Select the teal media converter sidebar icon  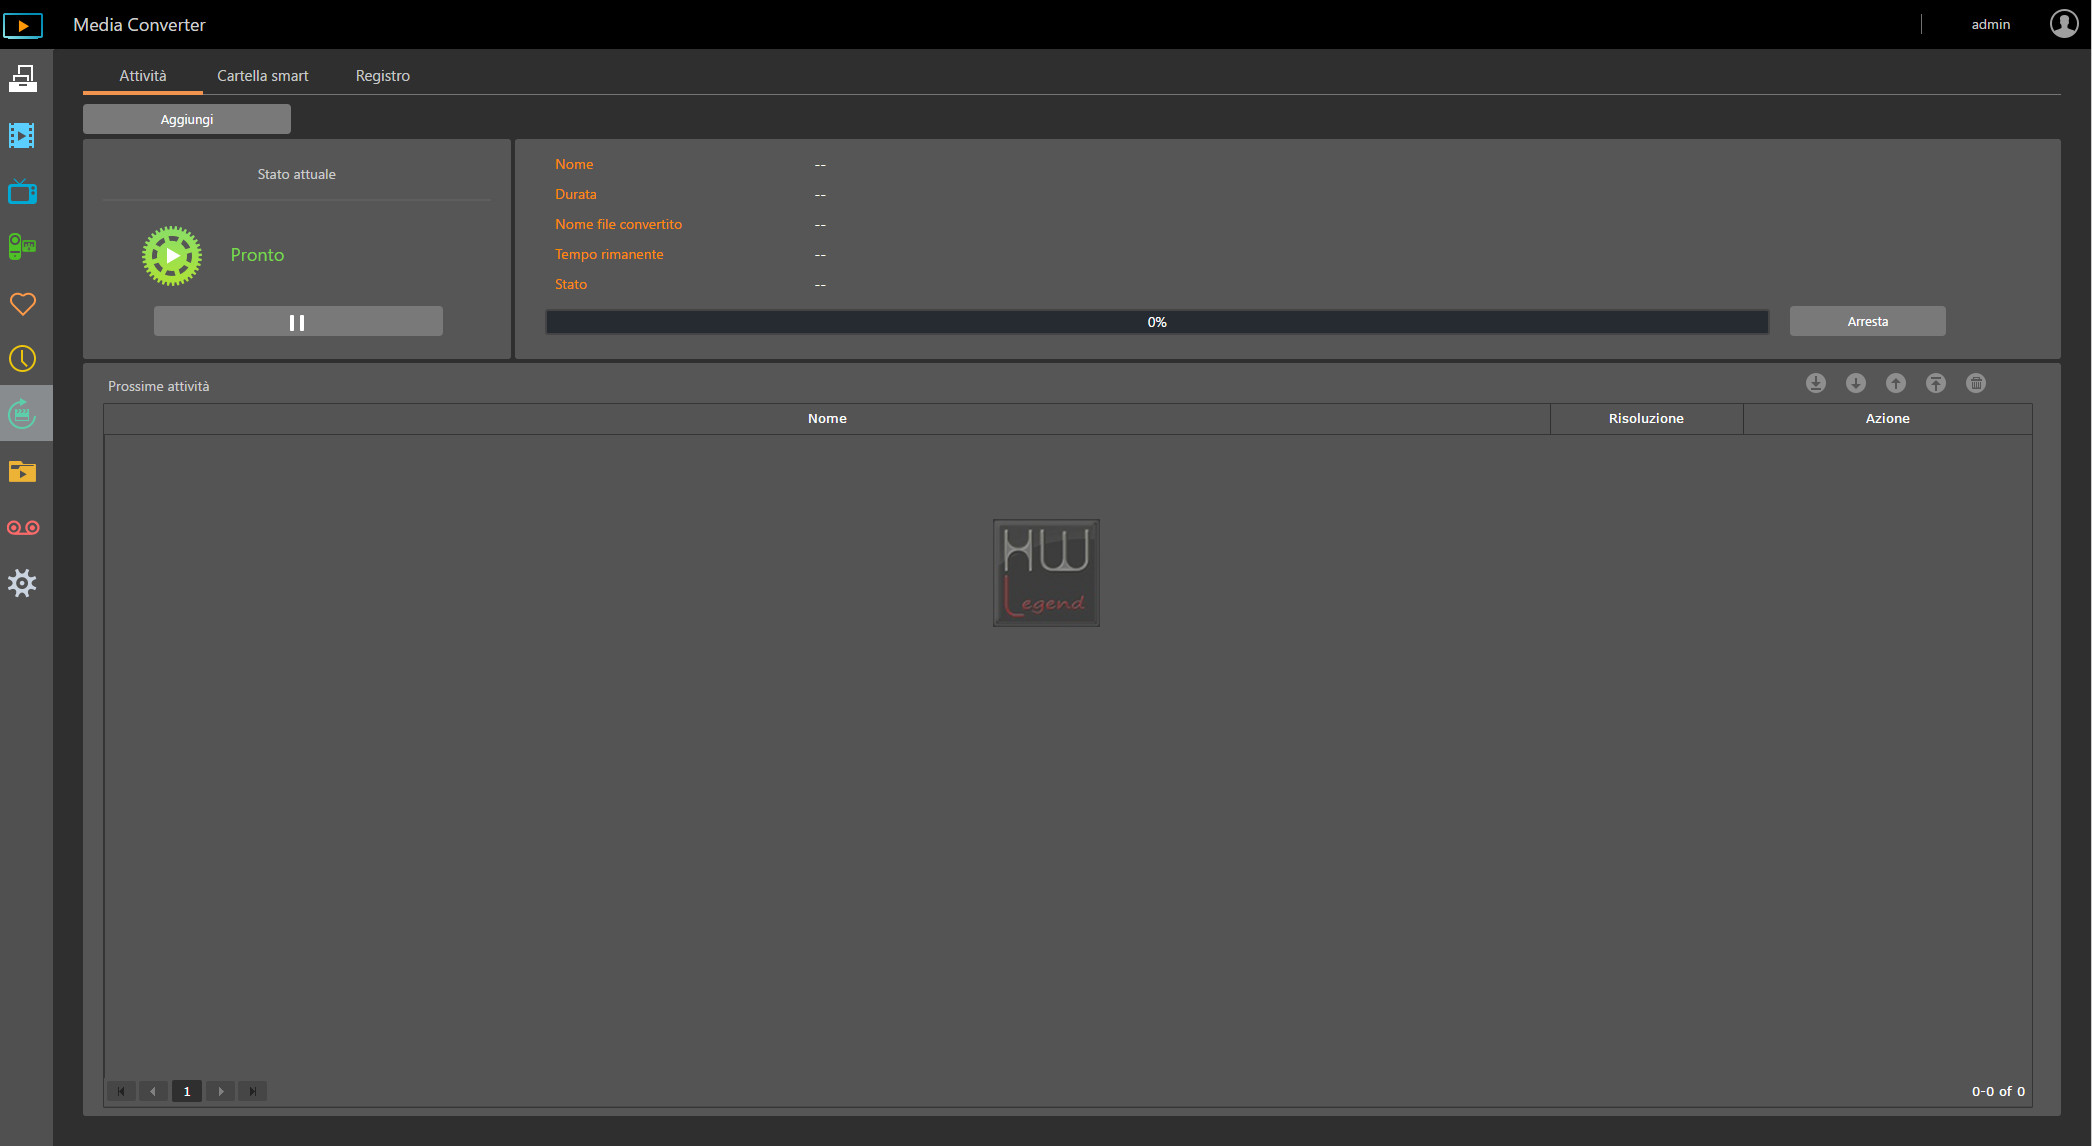pos(23,414)
